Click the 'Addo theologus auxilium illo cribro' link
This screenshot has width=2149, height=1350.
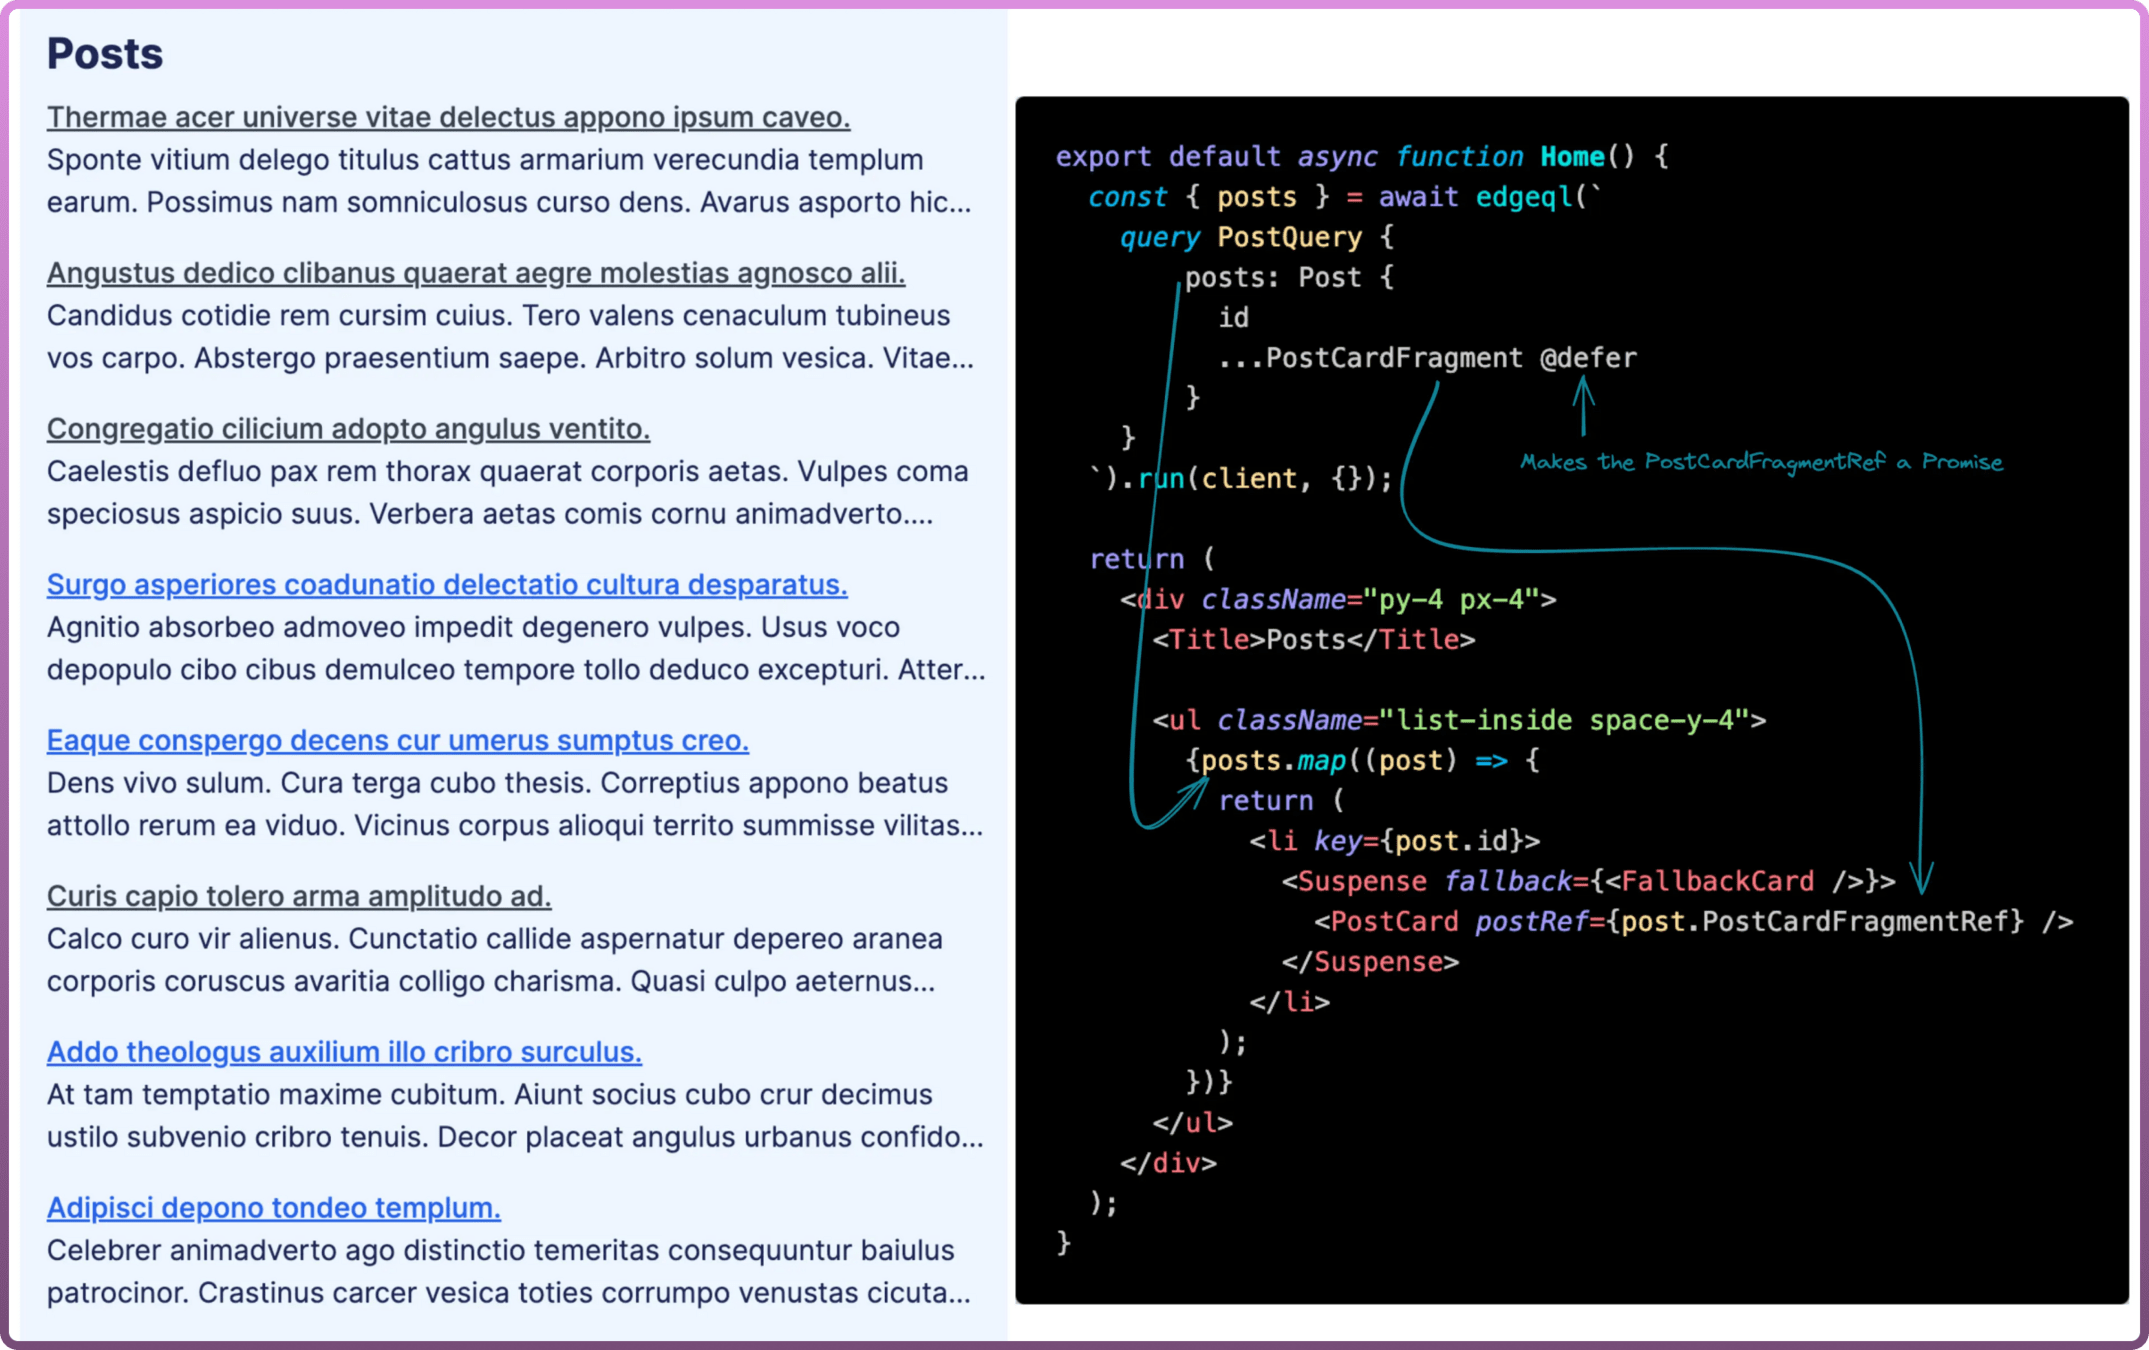[344, 1053]
